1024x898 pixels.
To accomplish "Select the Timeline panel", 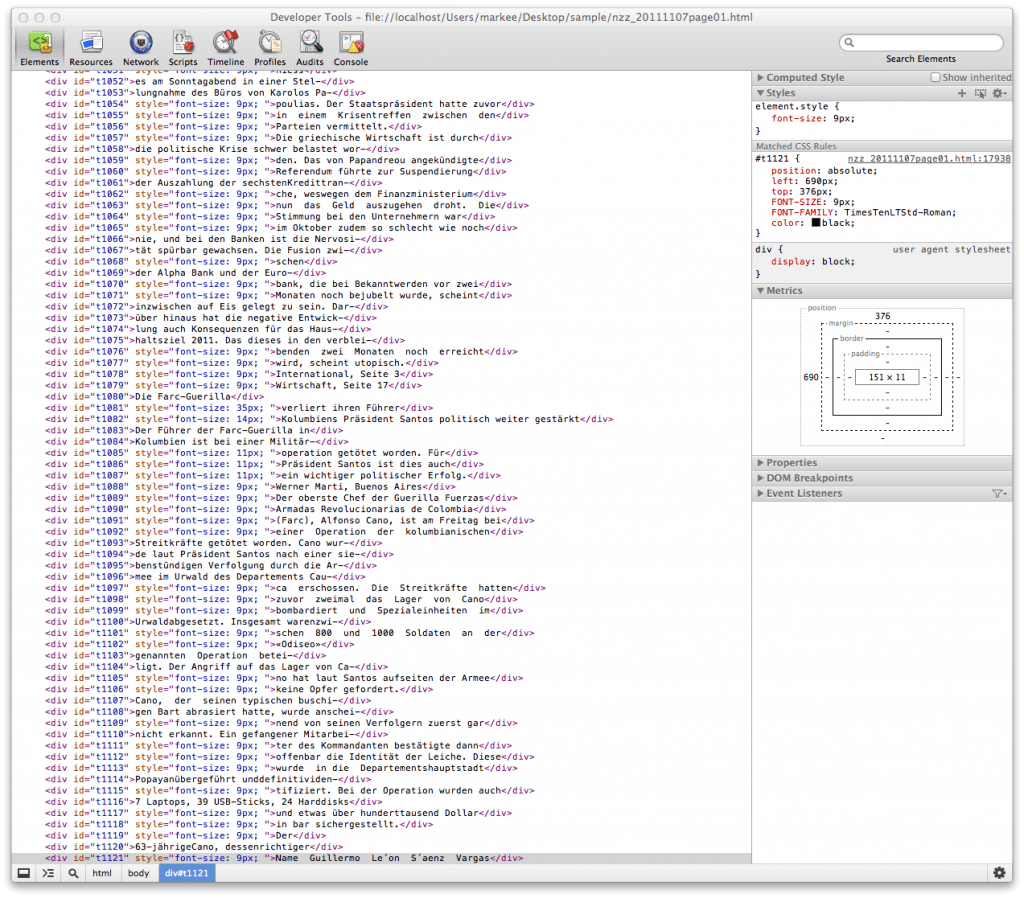I will click(226, 47).
